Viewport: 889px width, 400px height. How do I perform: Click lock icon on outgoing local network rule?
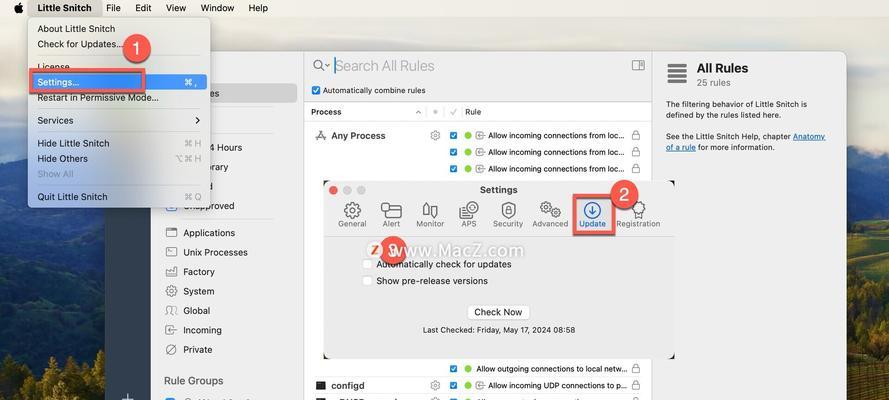tap(636, 369)
